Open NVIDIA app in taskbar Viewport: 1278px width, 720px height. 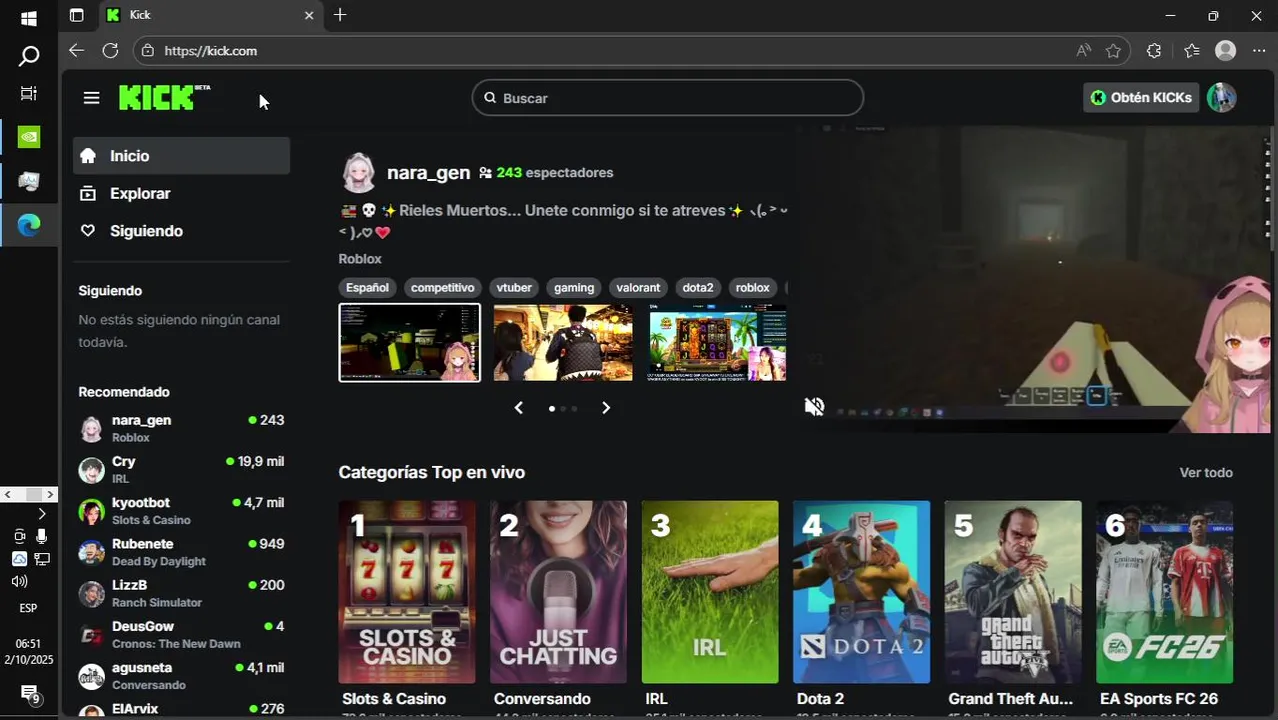tap(29, 137)
